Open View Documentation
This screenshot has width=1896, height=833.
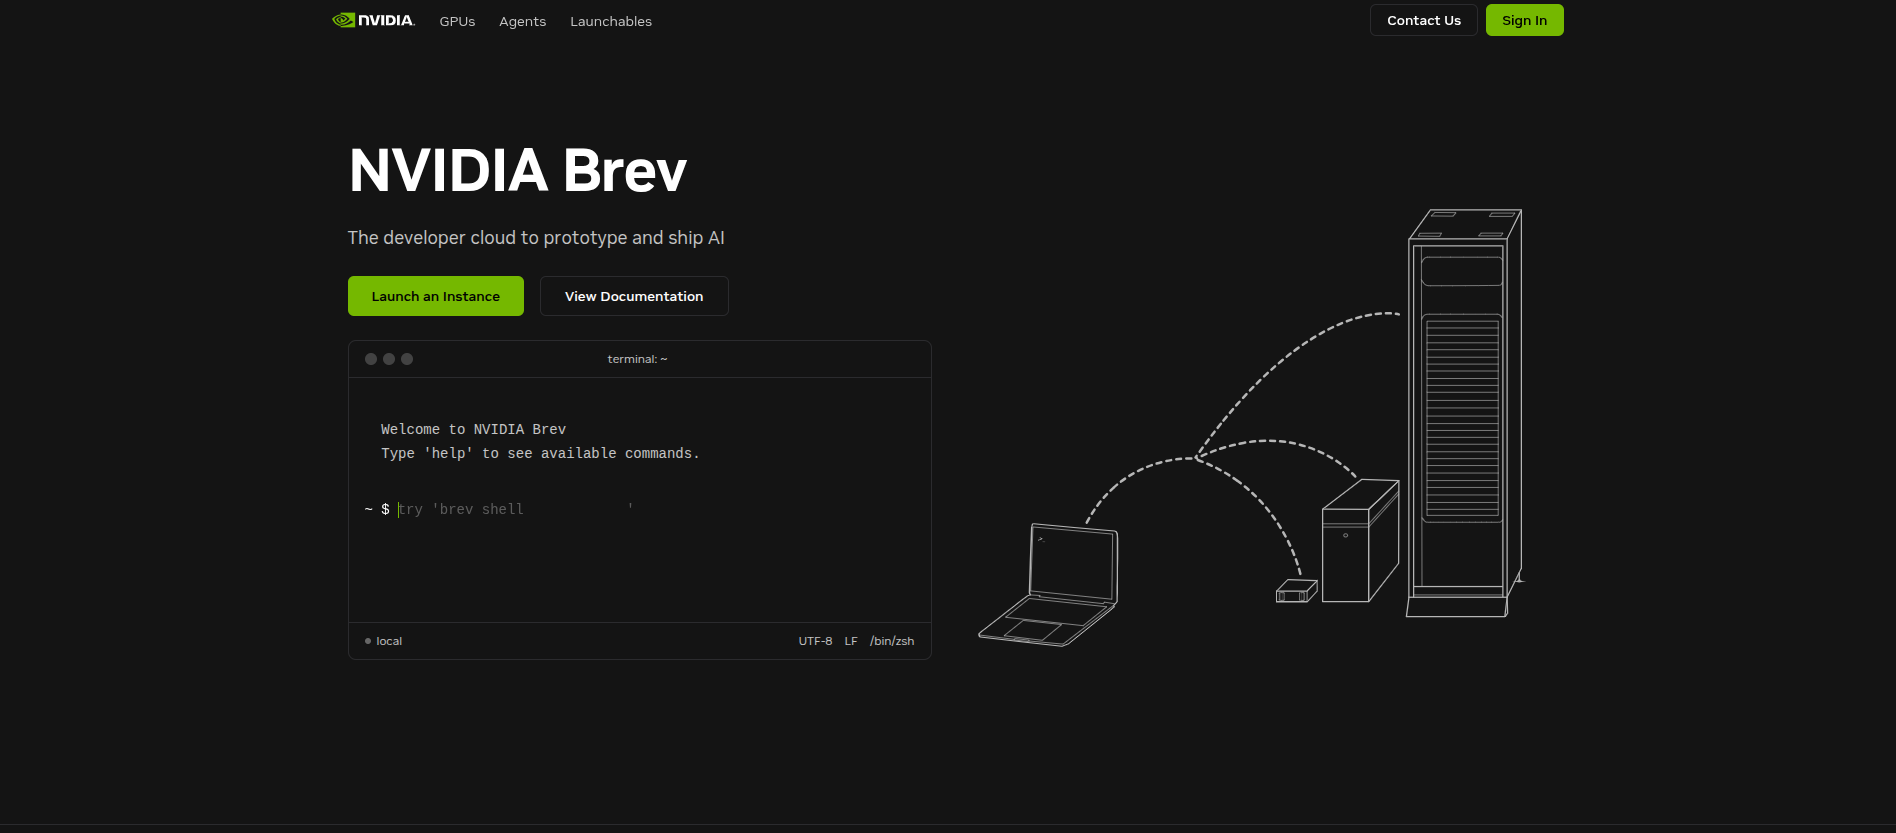[x=634, y=296]
